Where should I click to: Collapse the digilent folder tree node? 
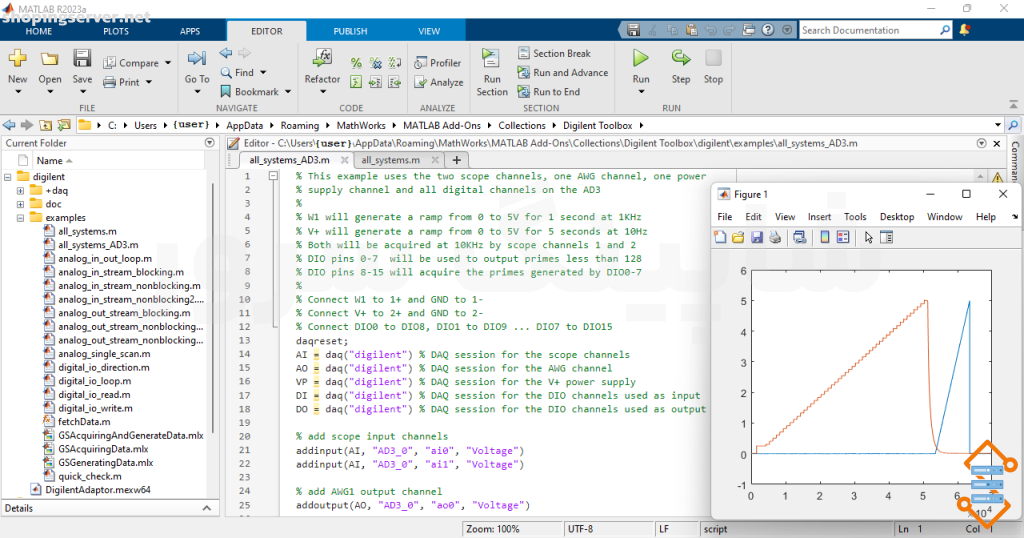(8, 177)
